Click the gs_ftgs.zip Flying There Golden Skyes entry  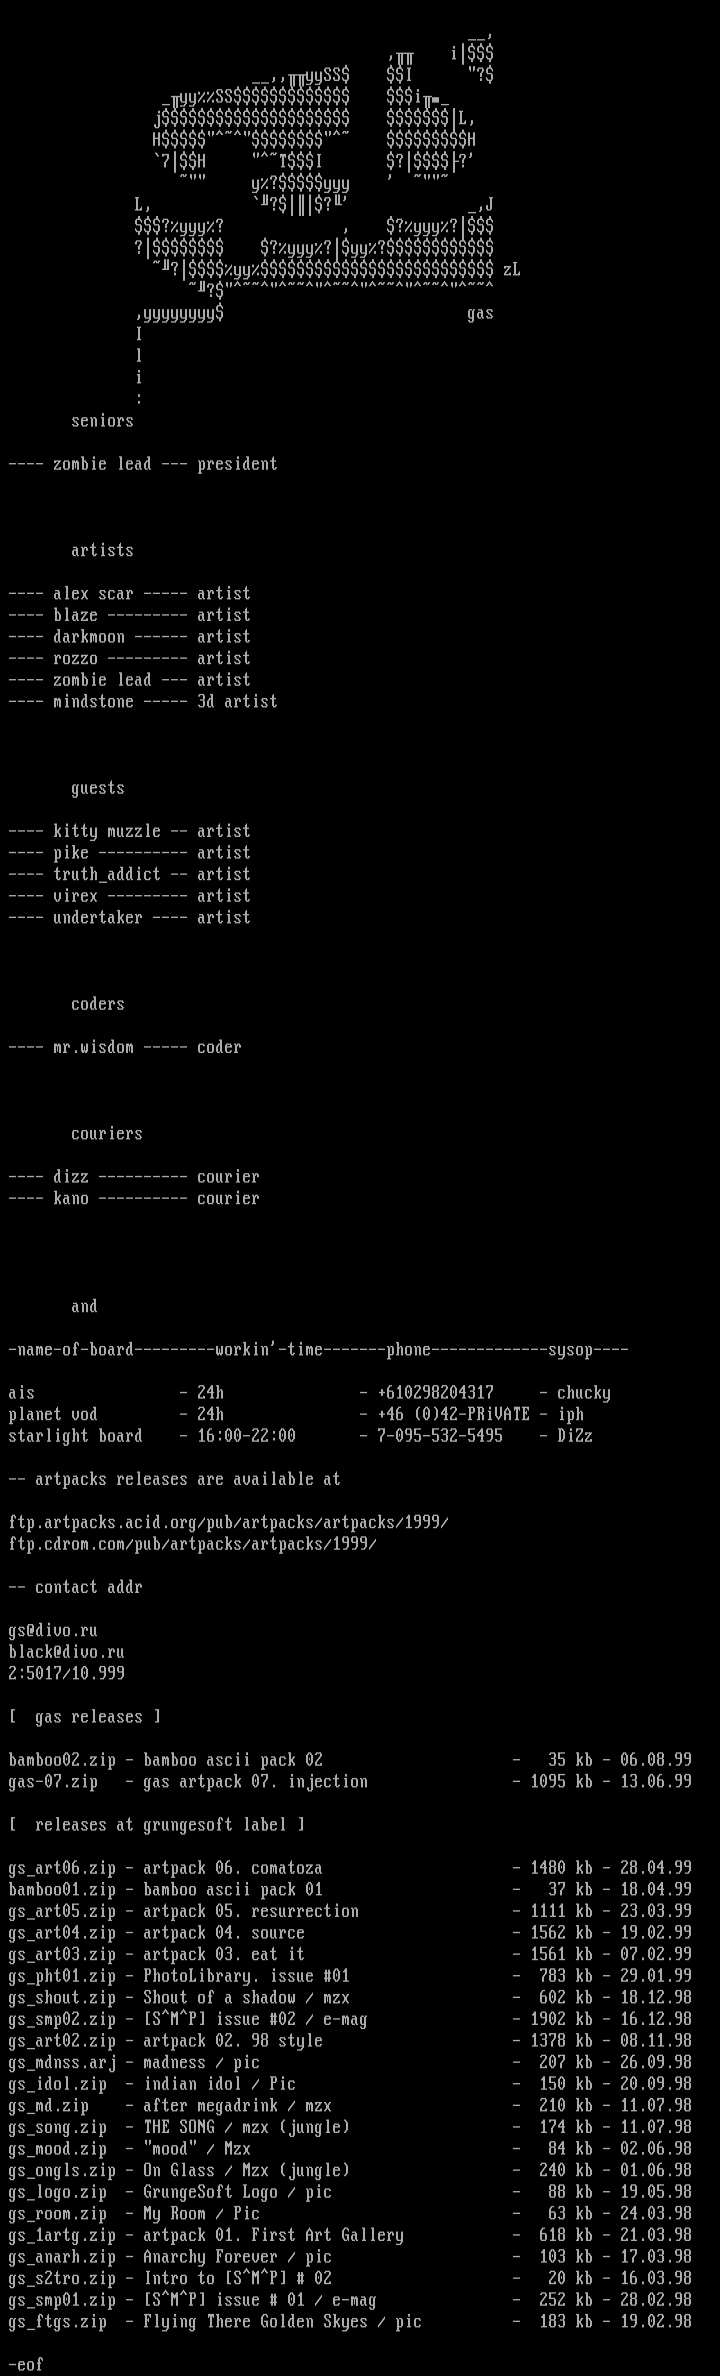(350, 2321)
